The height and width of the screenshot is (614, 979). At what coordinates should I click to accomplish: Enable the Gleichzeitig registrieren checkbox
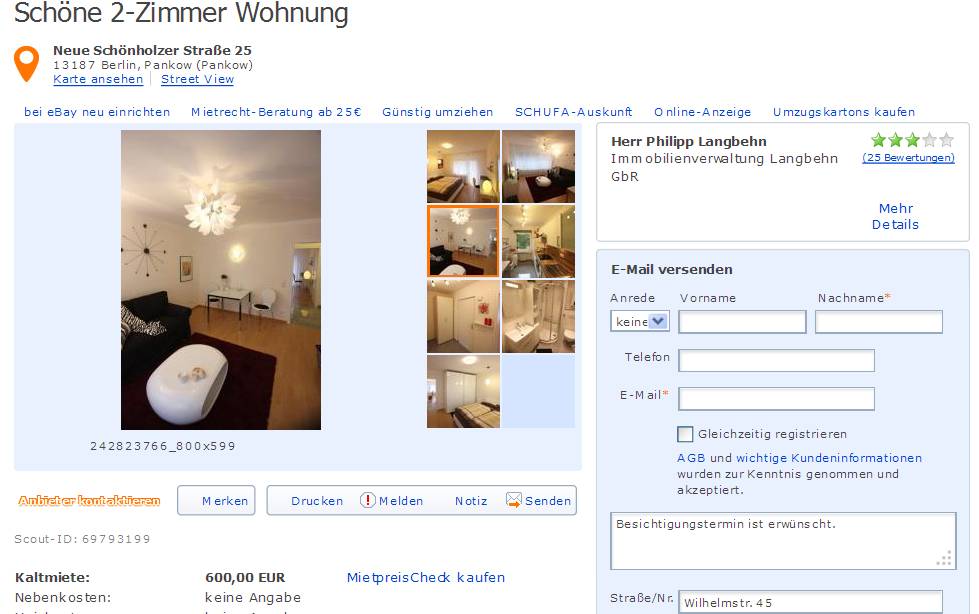(685, 434)
